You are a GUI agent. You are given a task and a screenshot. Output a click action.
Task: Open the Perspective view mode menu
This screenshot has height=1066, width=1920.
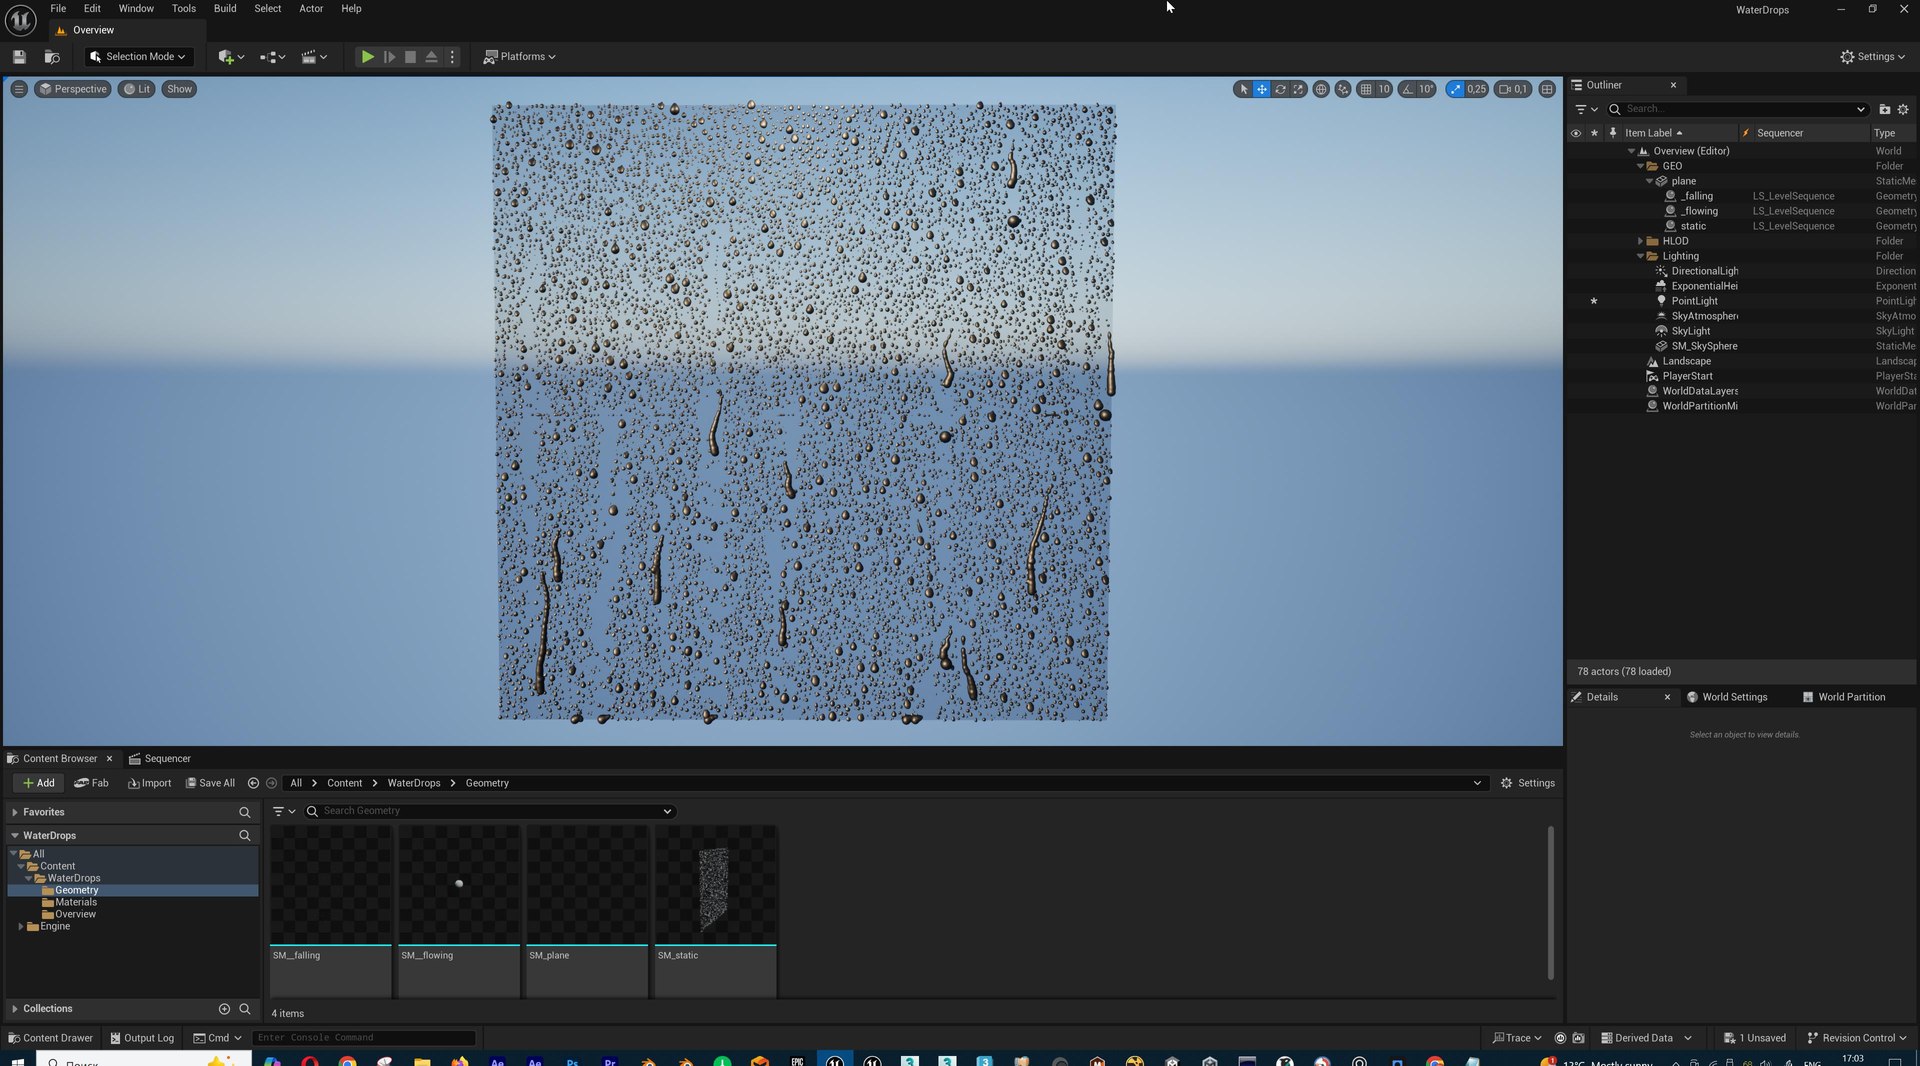(73, 89)
